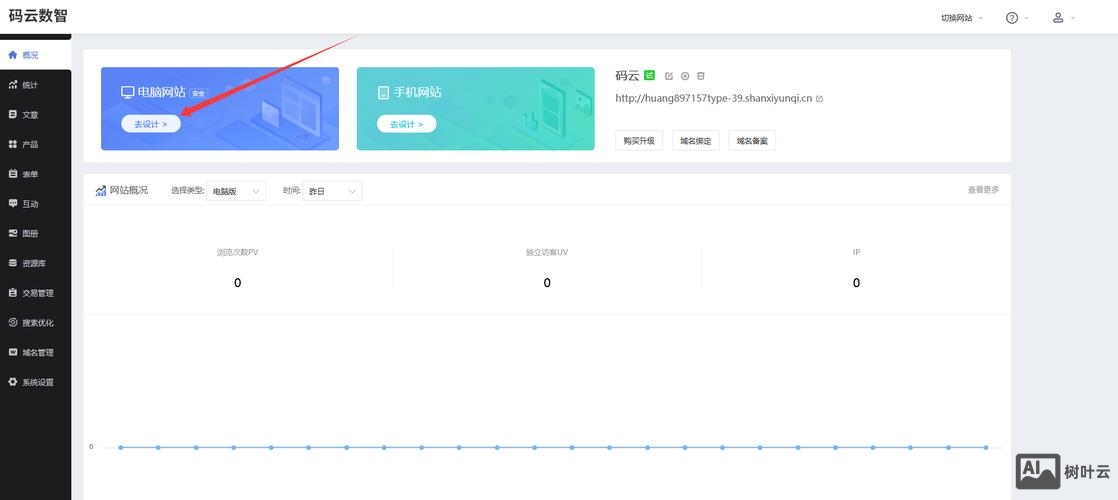Click 去设计 on the 电脑网站 card
1118x500 pixels.
(150, 123)
